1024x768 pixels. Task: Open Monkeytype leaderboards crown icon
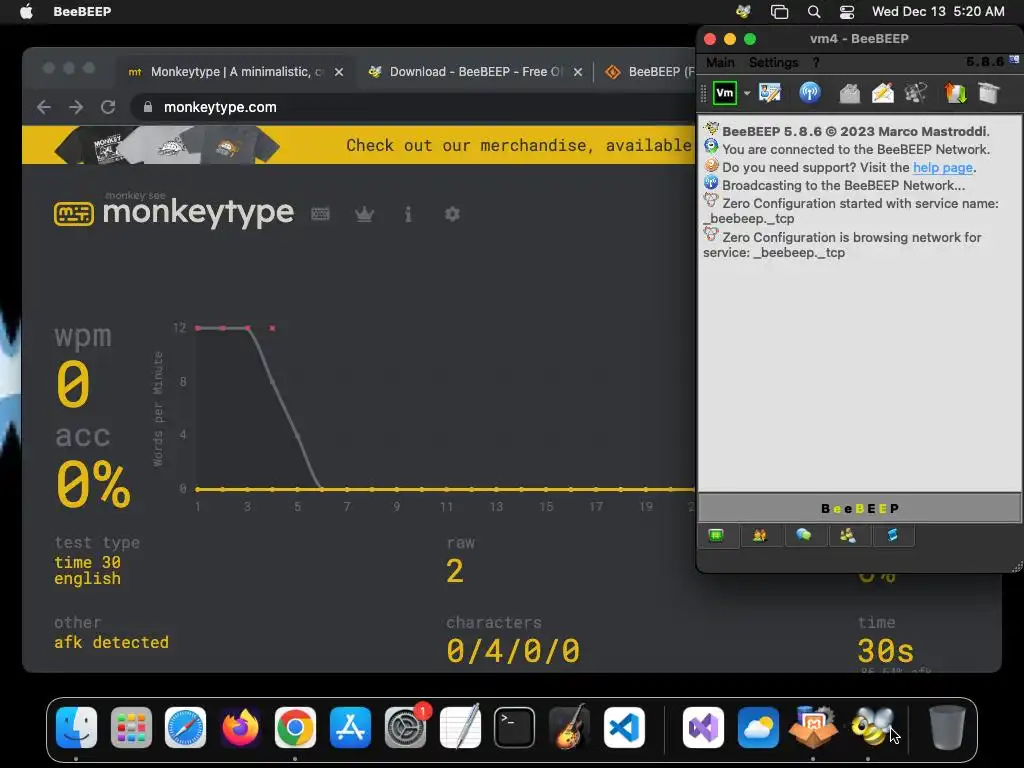(x=364, y=214)
